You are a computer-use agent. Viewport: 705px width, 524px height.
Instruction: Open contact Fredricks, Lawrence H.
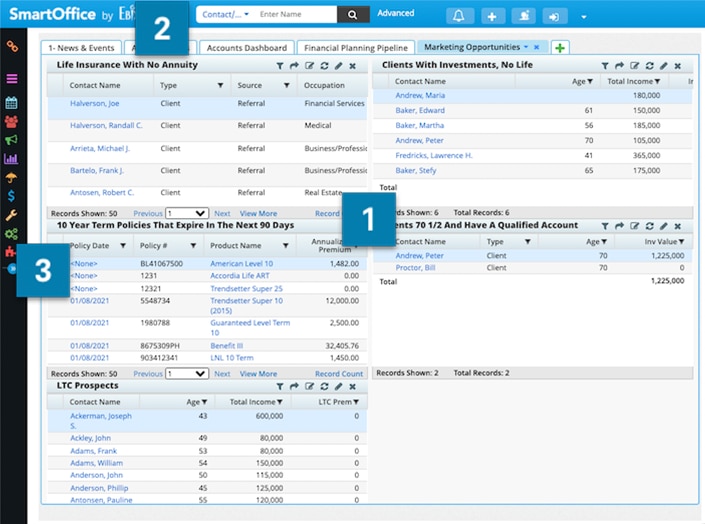434,156
